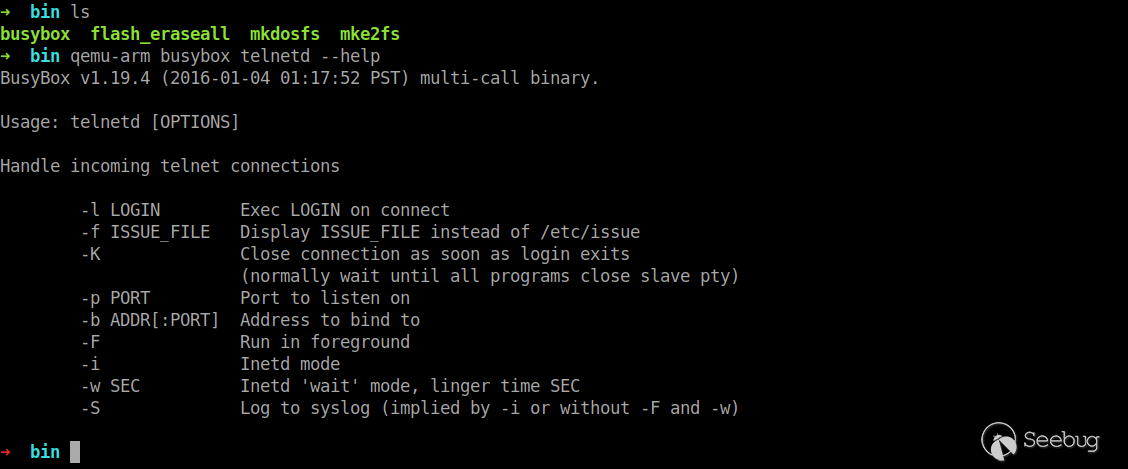Image resolution: width=1128 pixels, height=469 pixels.
Task: Select the flash_eraseall file name
Action: pyautogui.click(x=155, y=34)
